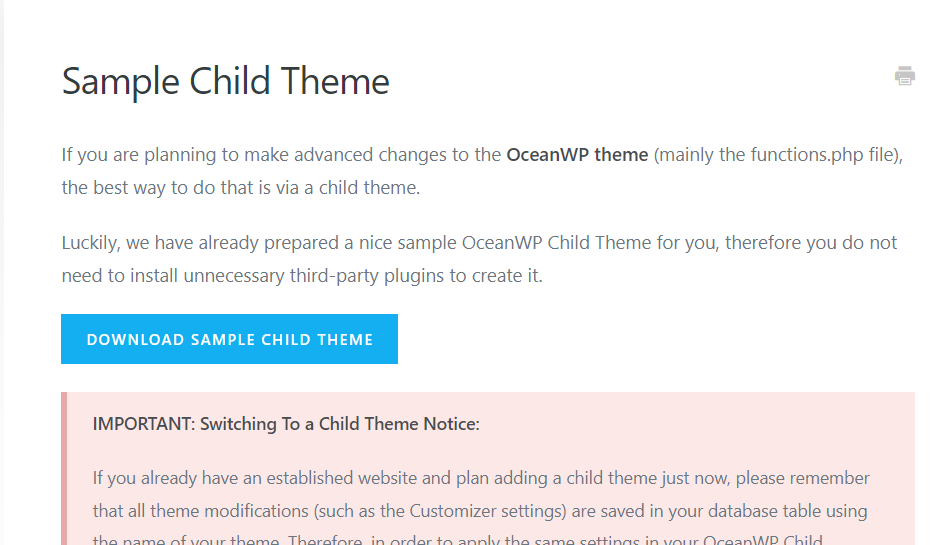Click the sentence ending via a child theme

[x=241, y=188]
